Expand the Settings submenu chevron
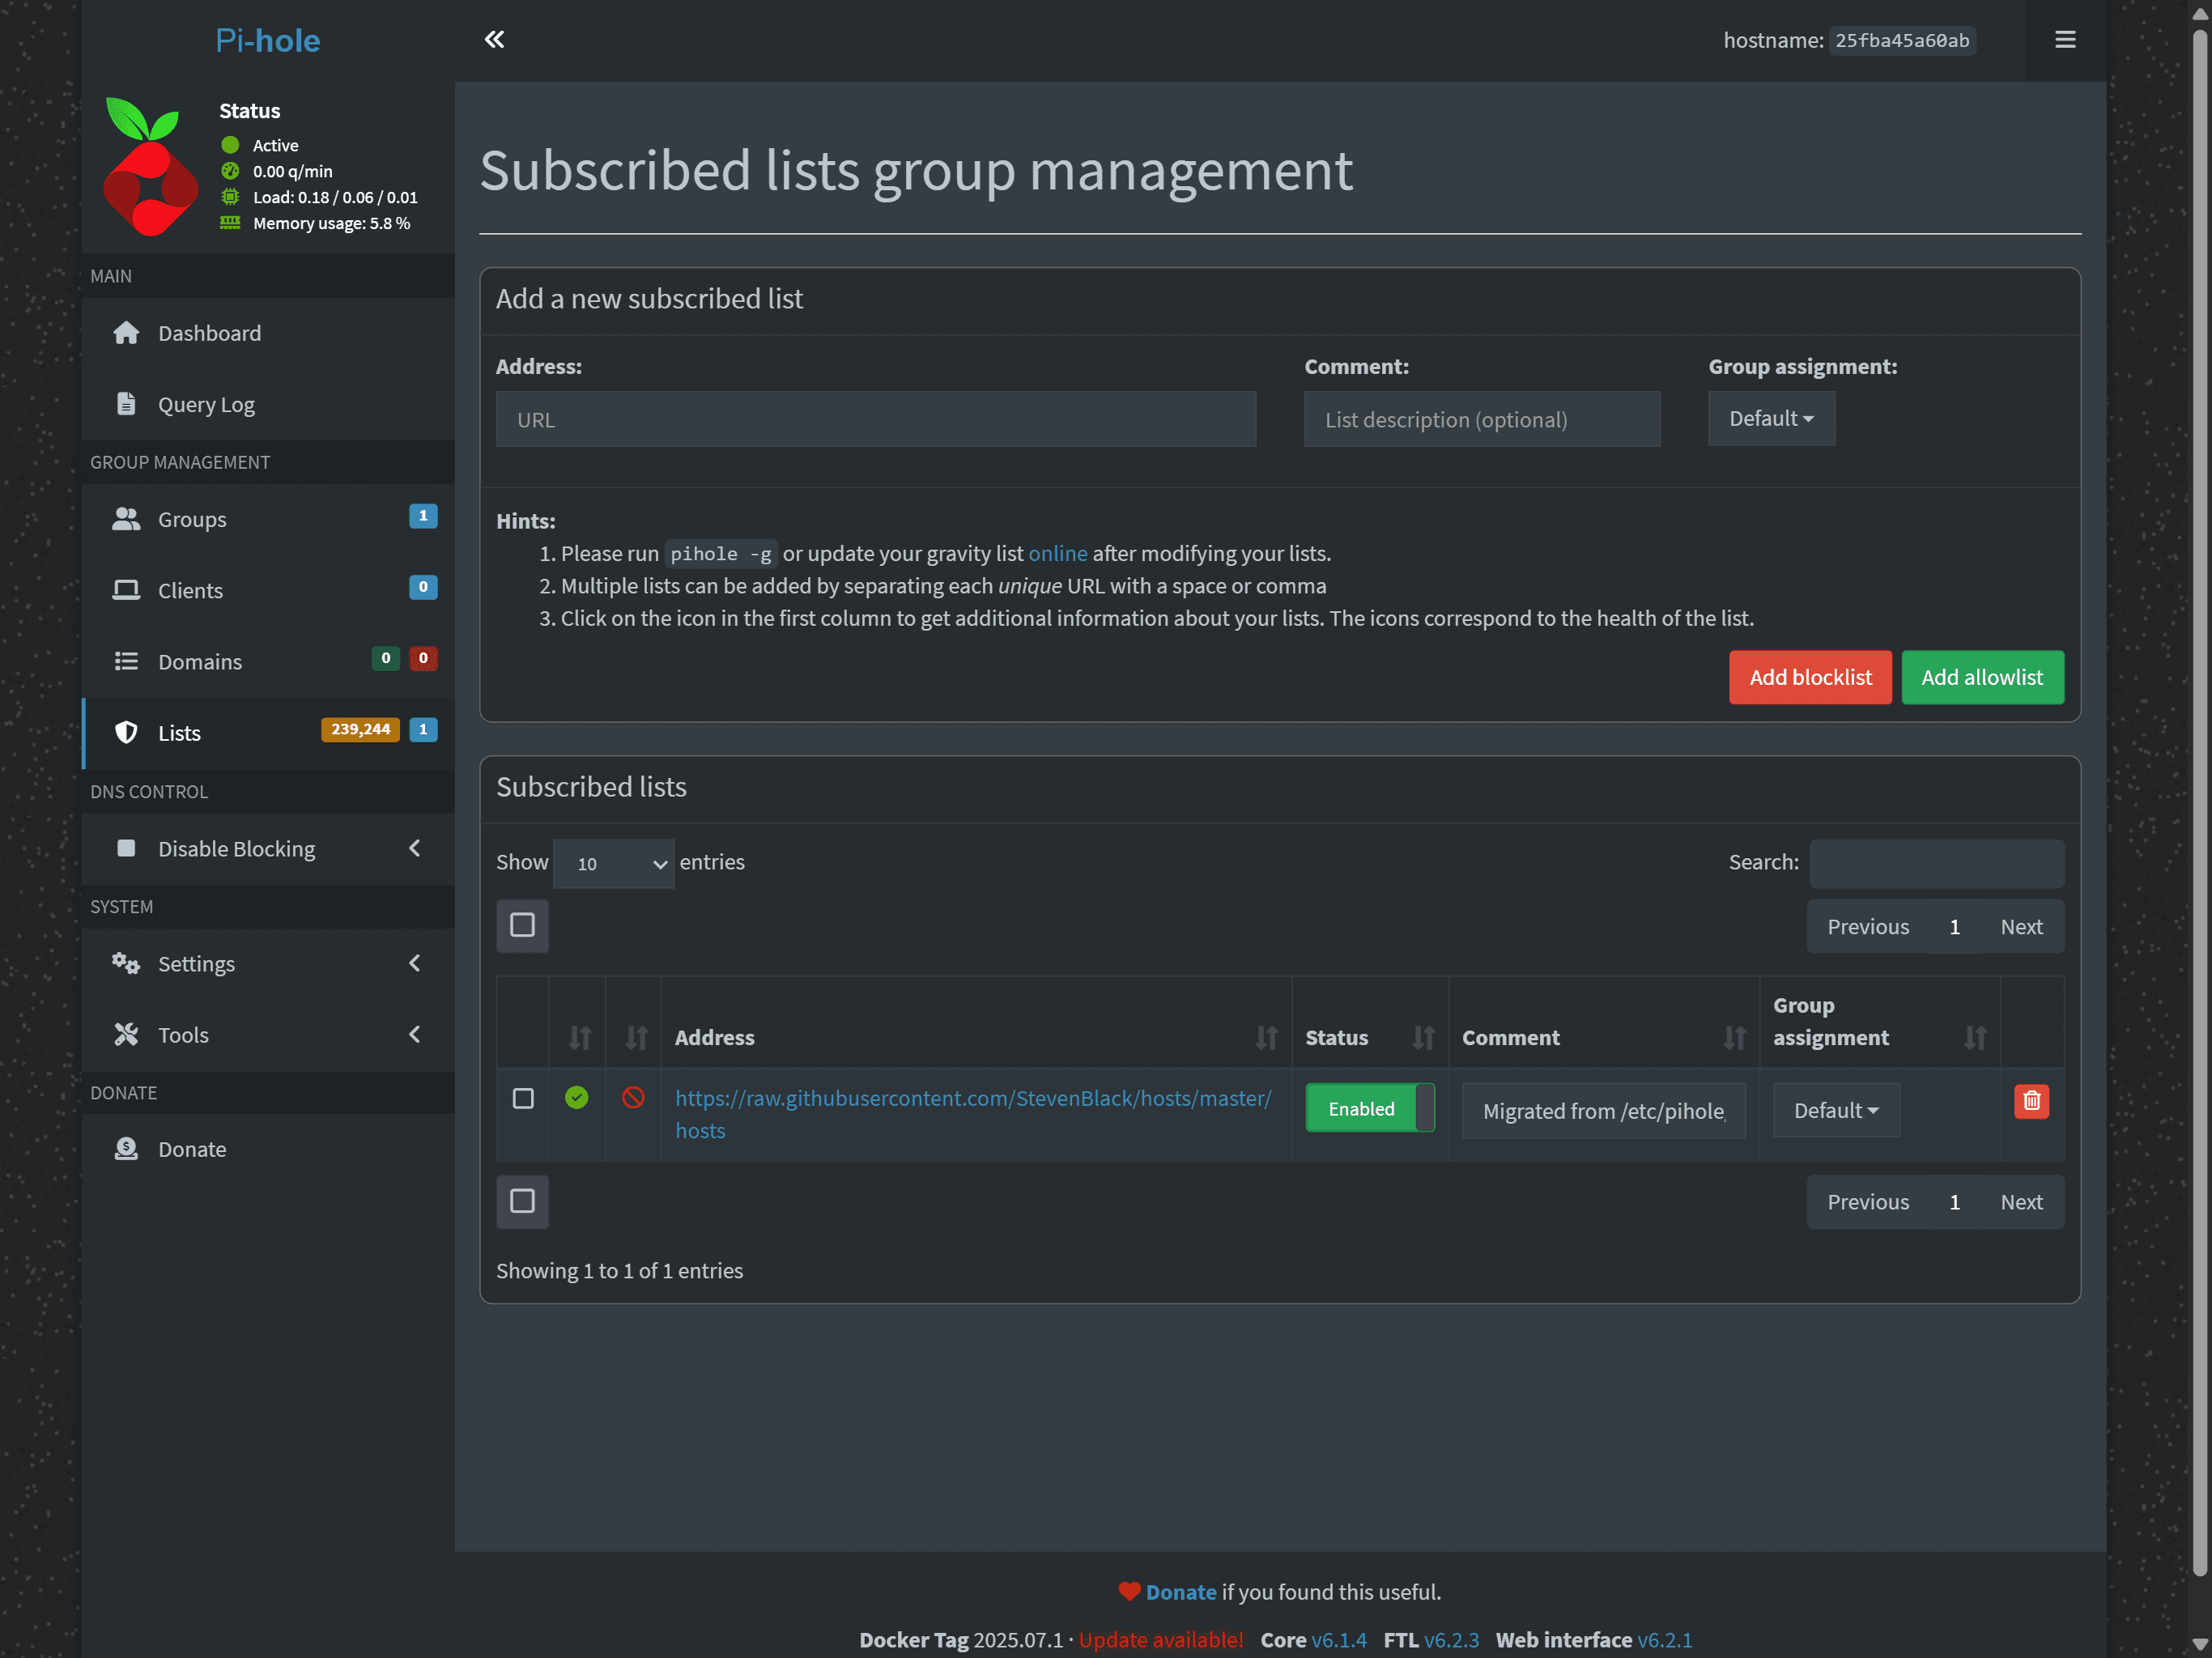This screenshot has width=2212, height=1658. click(415, 963)
